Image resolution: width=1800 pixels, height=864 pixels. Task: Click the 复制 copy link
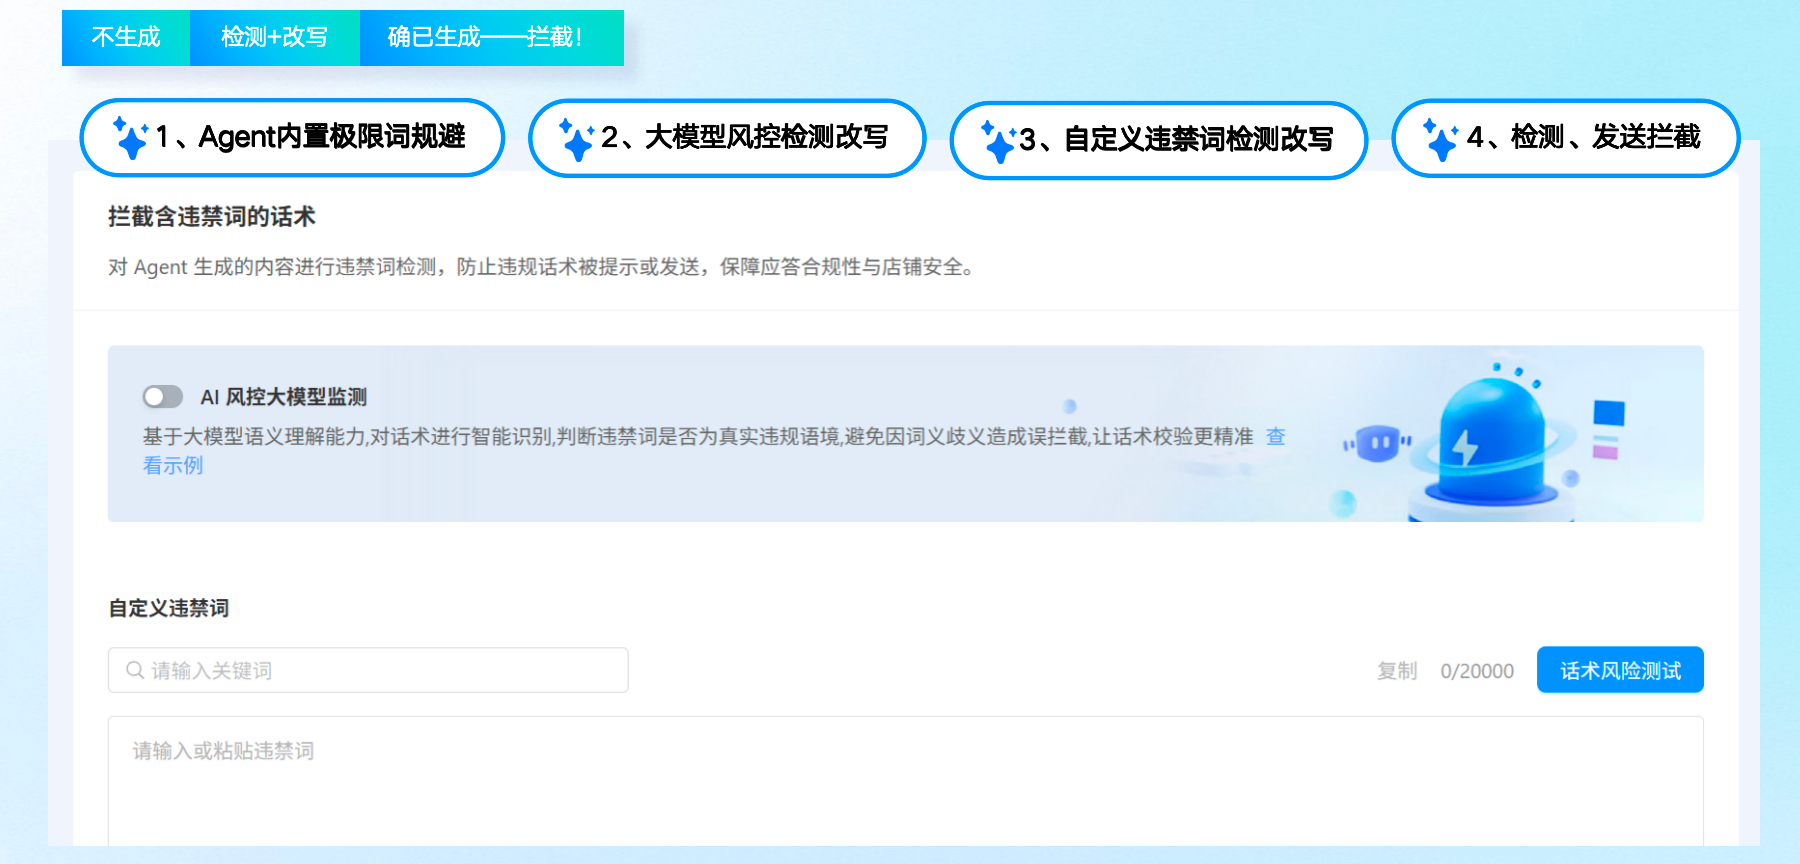pos(1397,671)
